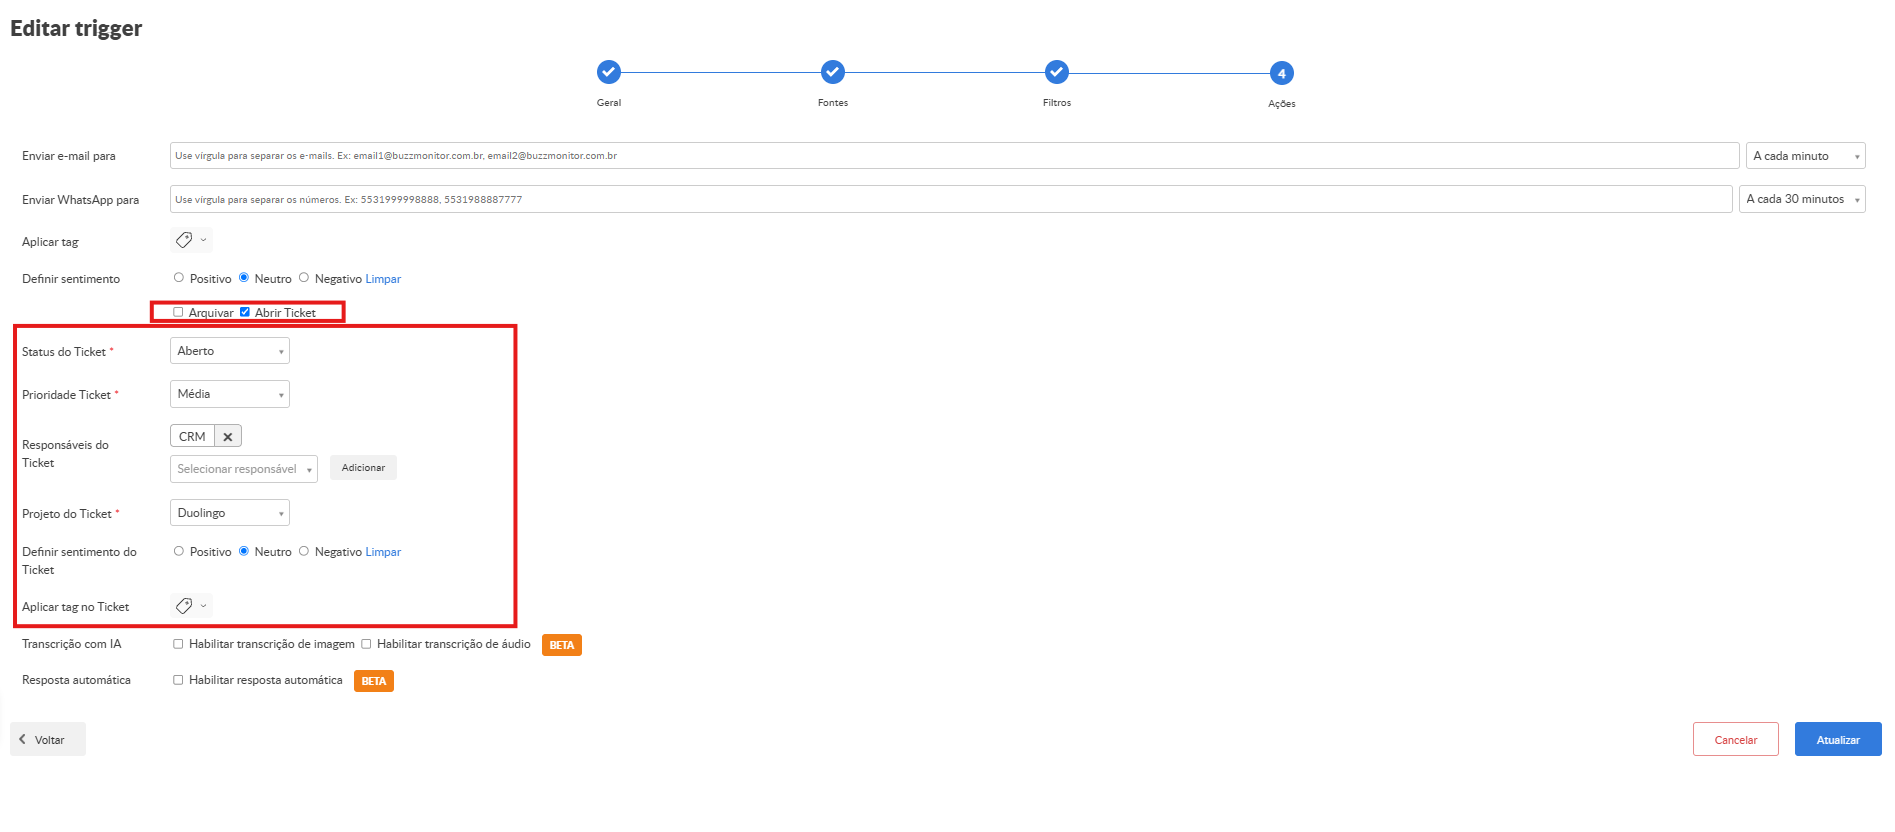Check the Arquivar checkbox
The height and width of the screenshot is (832, 1895).
[178, 312]
